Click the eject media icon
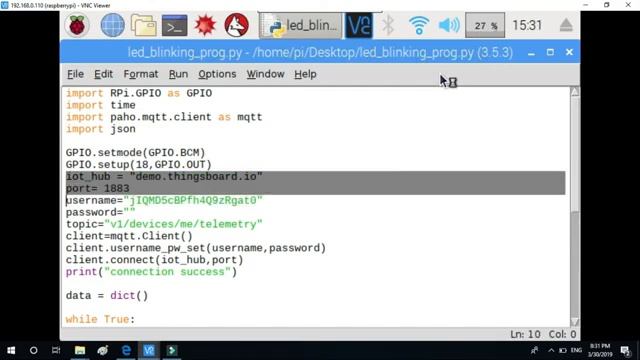640x360 pixels. 566,25
